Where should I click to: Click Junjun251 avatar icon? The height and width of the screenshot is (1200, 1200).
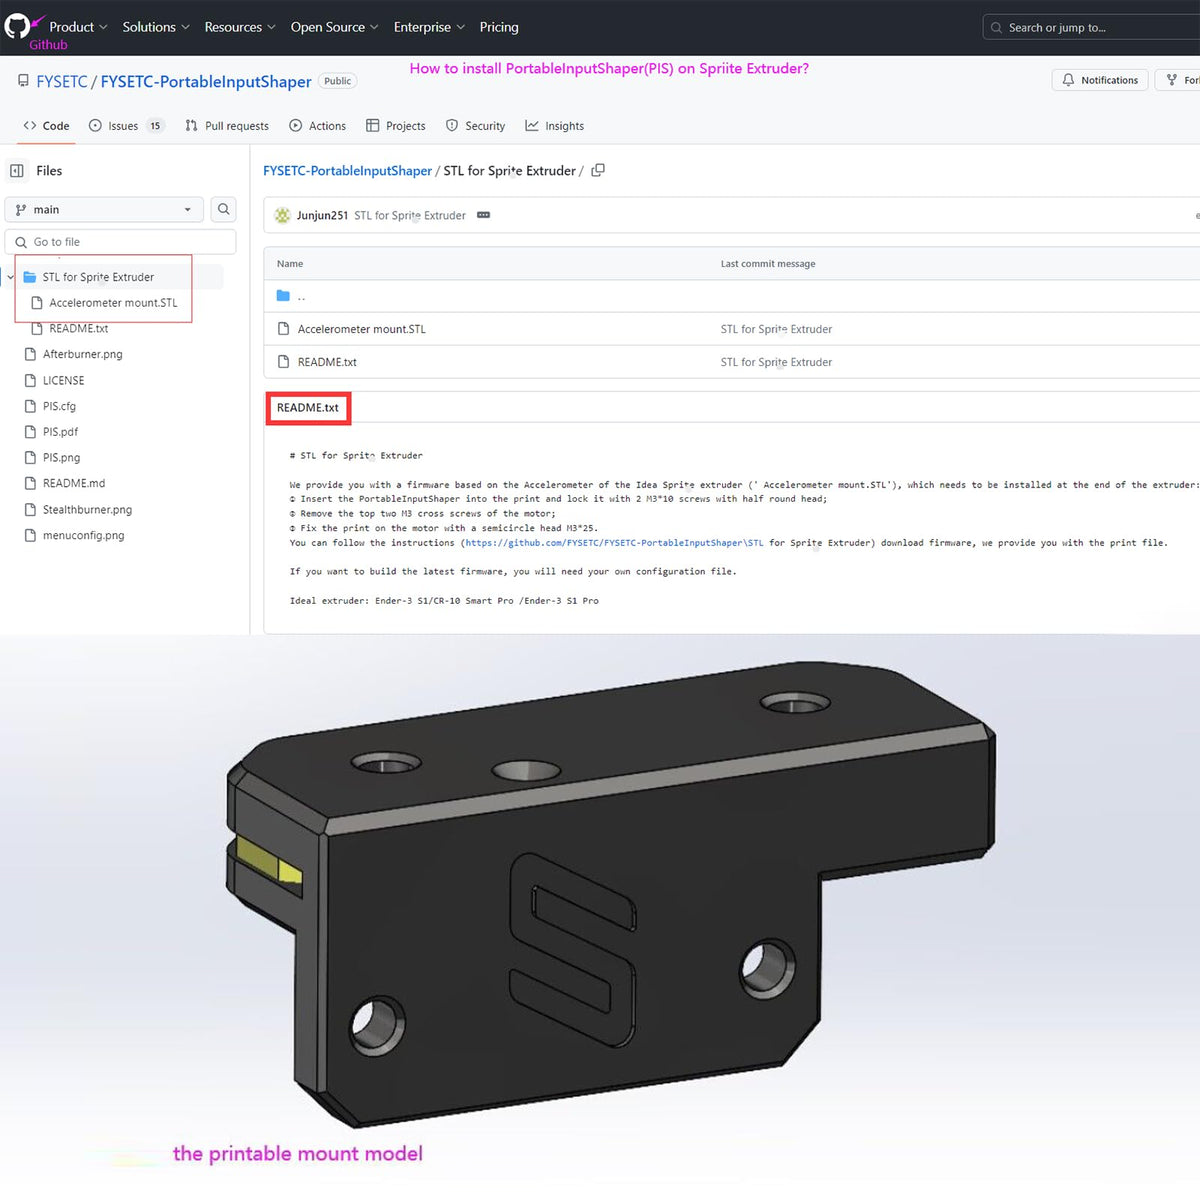[x=283, y=216]
